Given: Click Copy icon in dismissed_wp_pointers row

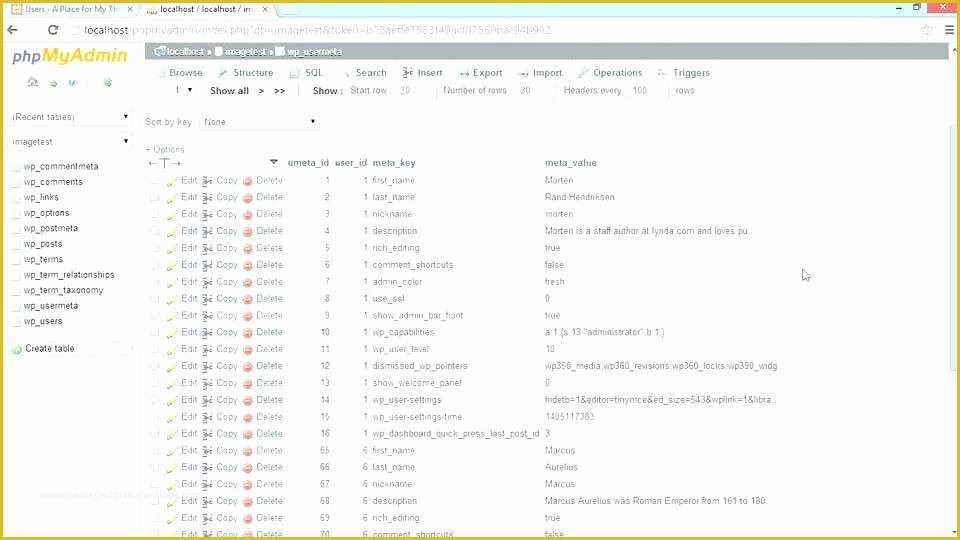Looking at the screenshot, I should [208, 367].
